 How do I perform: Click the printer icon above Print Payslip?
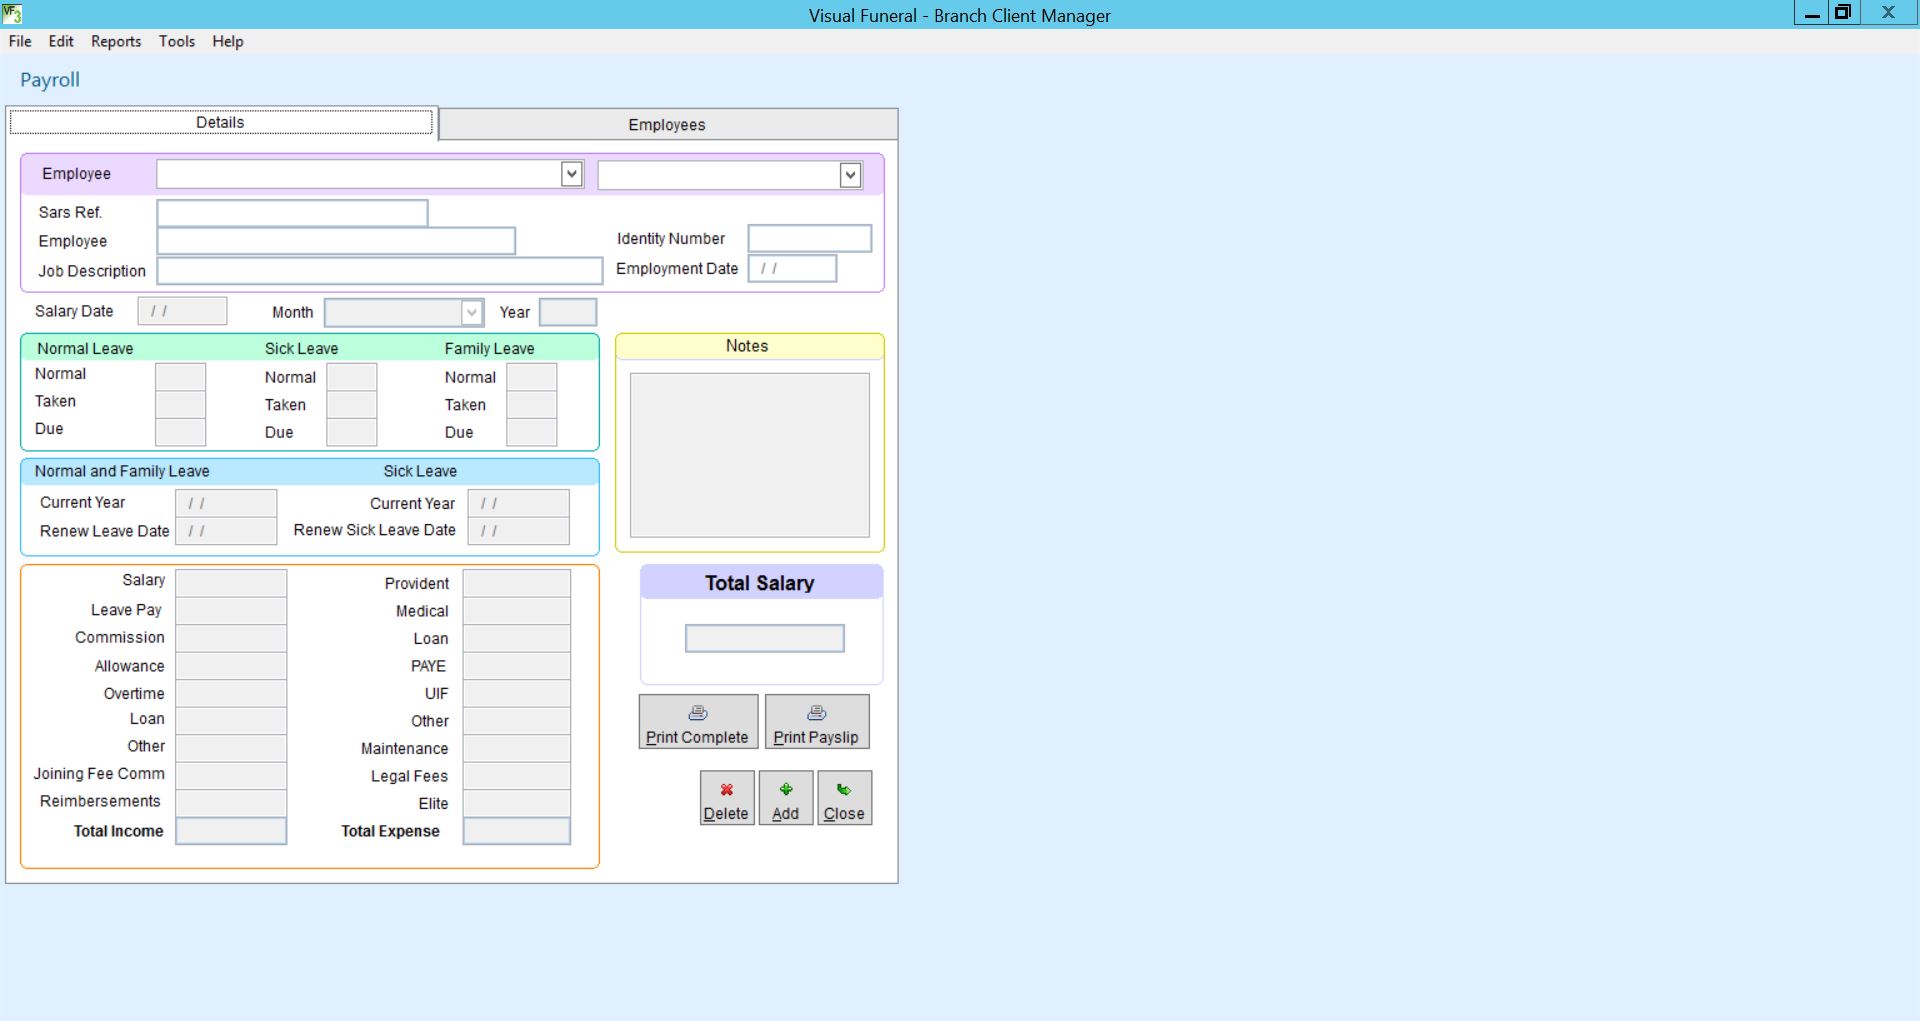pos(816,712)
